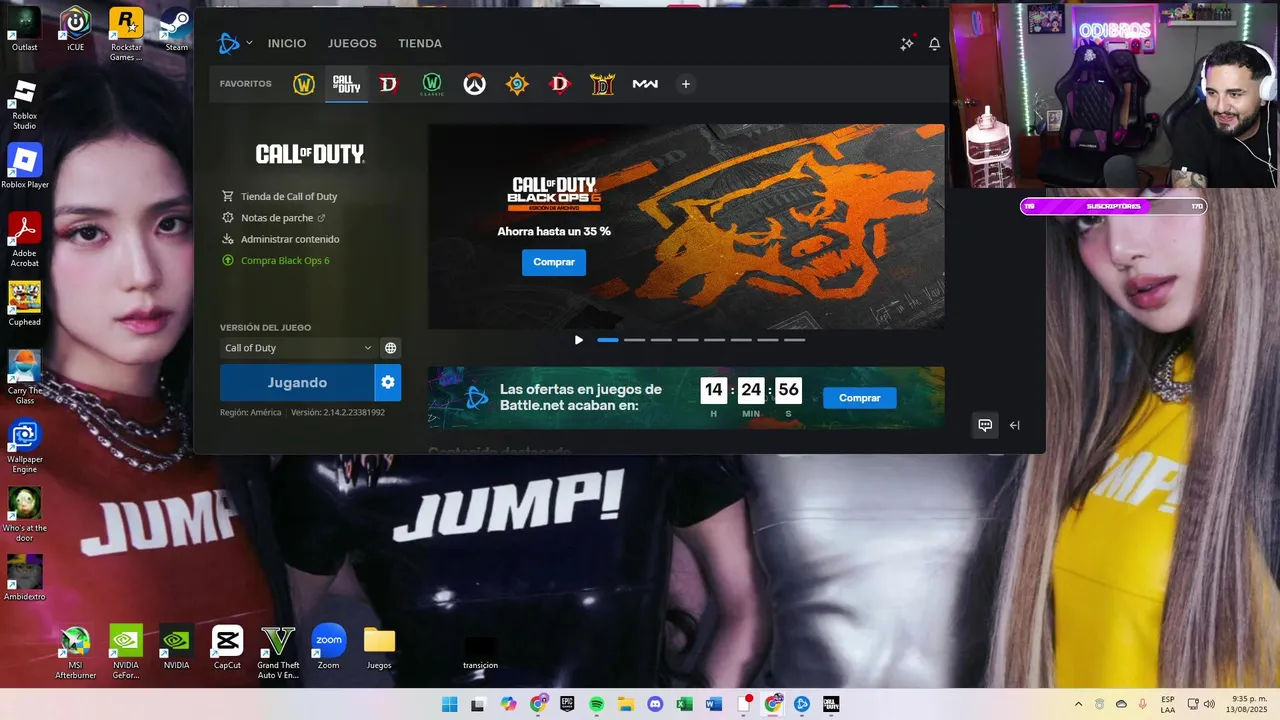
Task: Open the Juegos folder on desktop
Action: 379,647
